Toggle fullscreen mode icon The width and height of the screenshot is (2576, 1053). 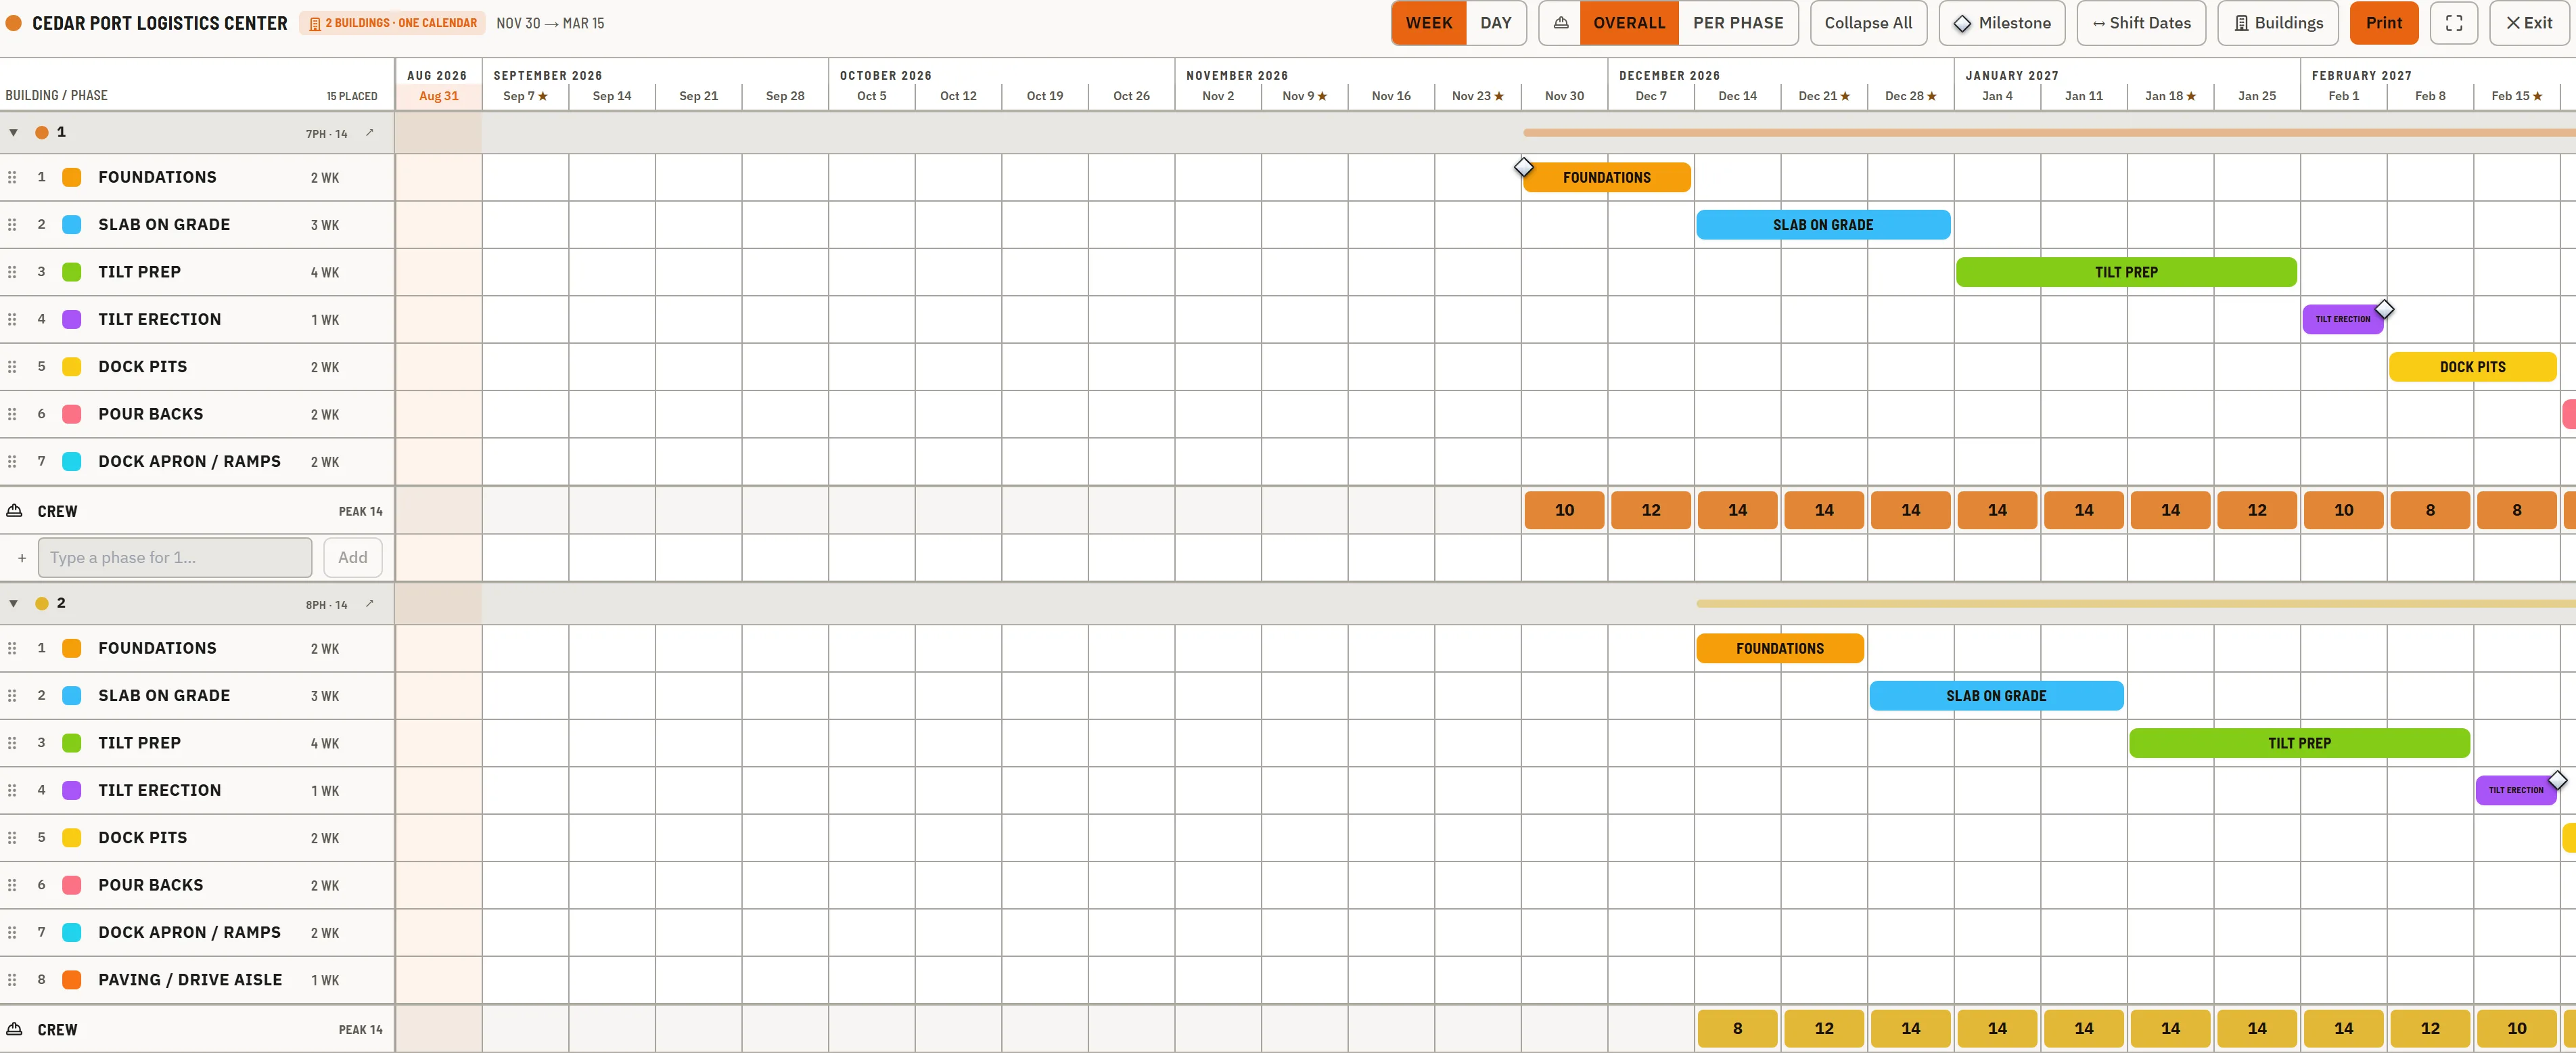(2453, 23)
